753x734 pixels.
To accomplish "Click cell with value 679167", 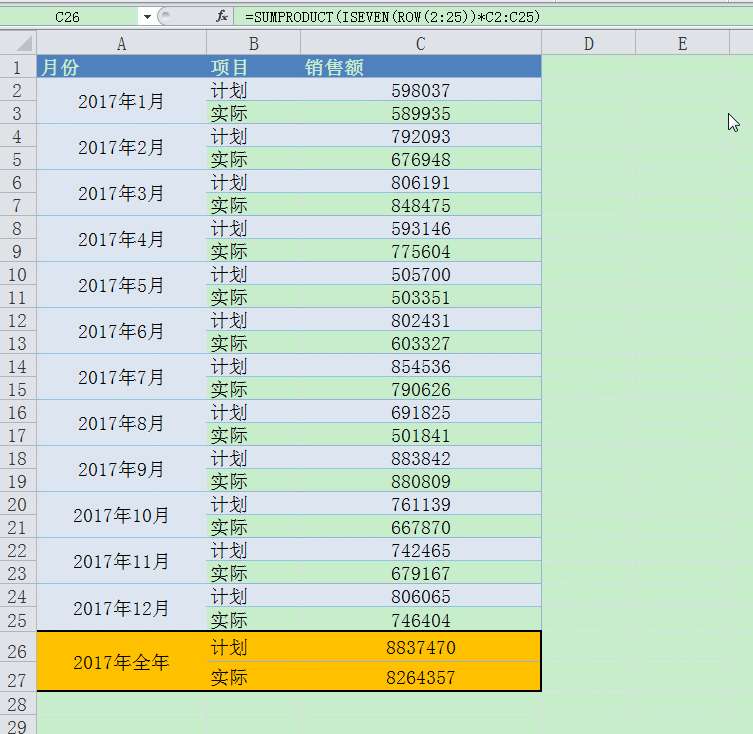I will [421, 573].
